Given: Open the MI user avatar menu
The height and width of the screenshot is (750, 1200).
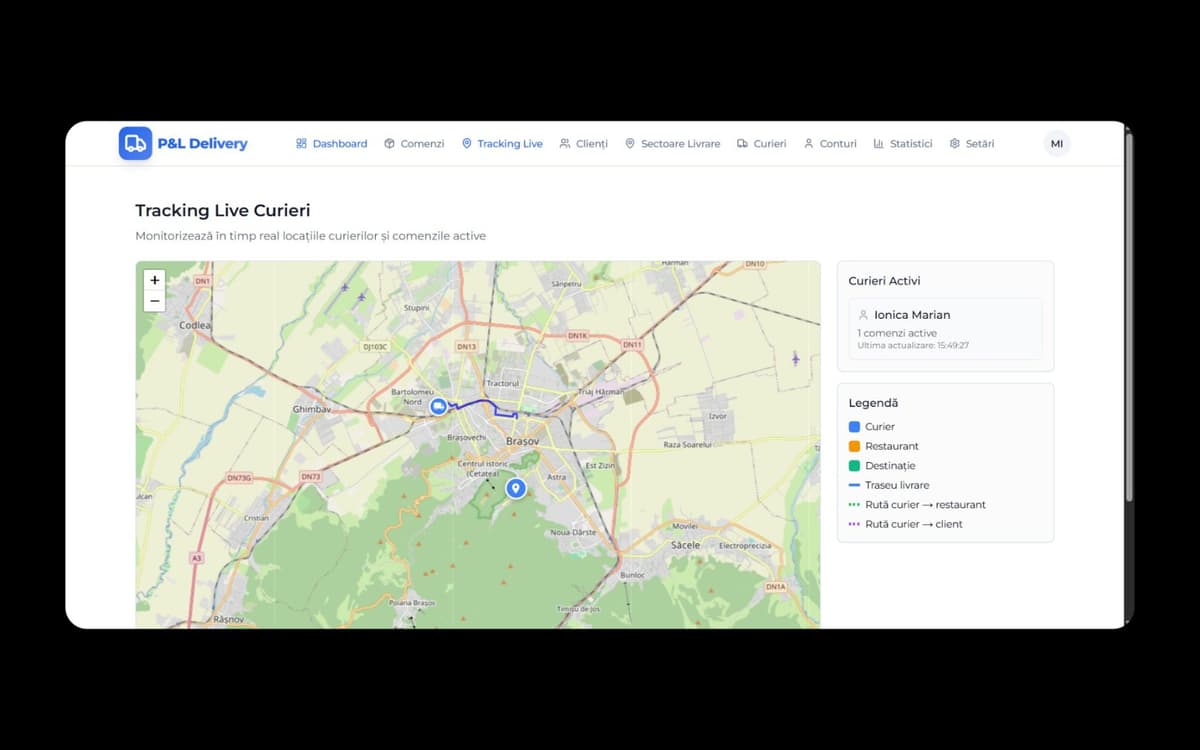Looking at the screenshot, I should tap(1057, 144).
